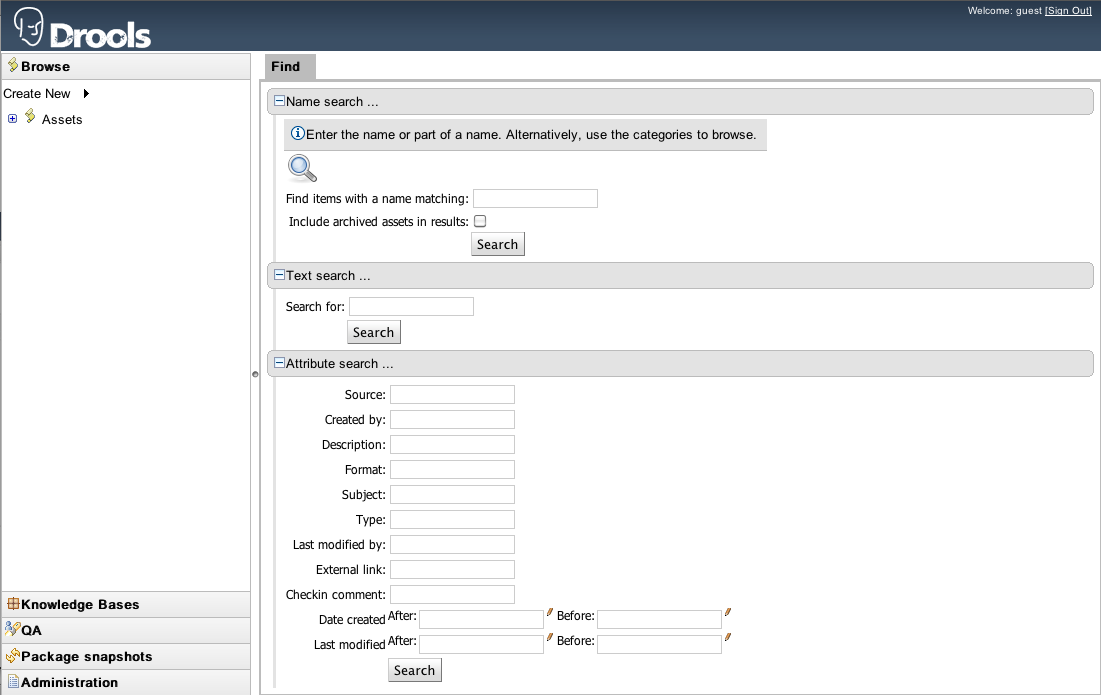Click the Assets lightning icon in tree
Screen dimensions: 1101x695
30,117
